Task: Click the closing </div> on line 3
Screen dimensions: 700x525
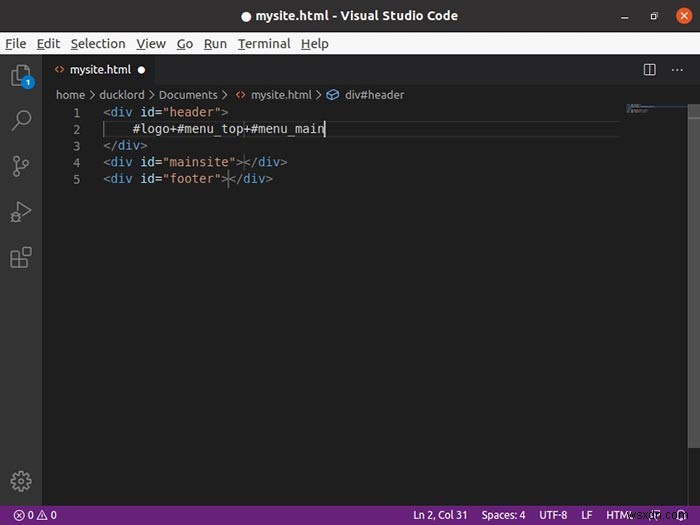Action: tap(125, 146)
